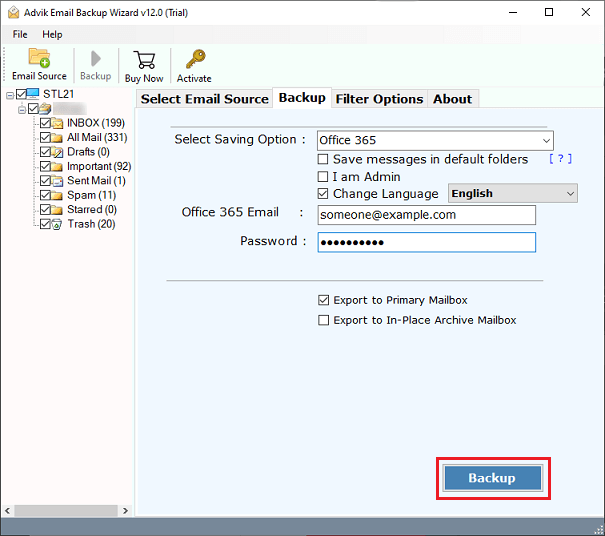Click the [ ? ] help link
Viewport: 605px width, 536px height.
pos(561,159)
